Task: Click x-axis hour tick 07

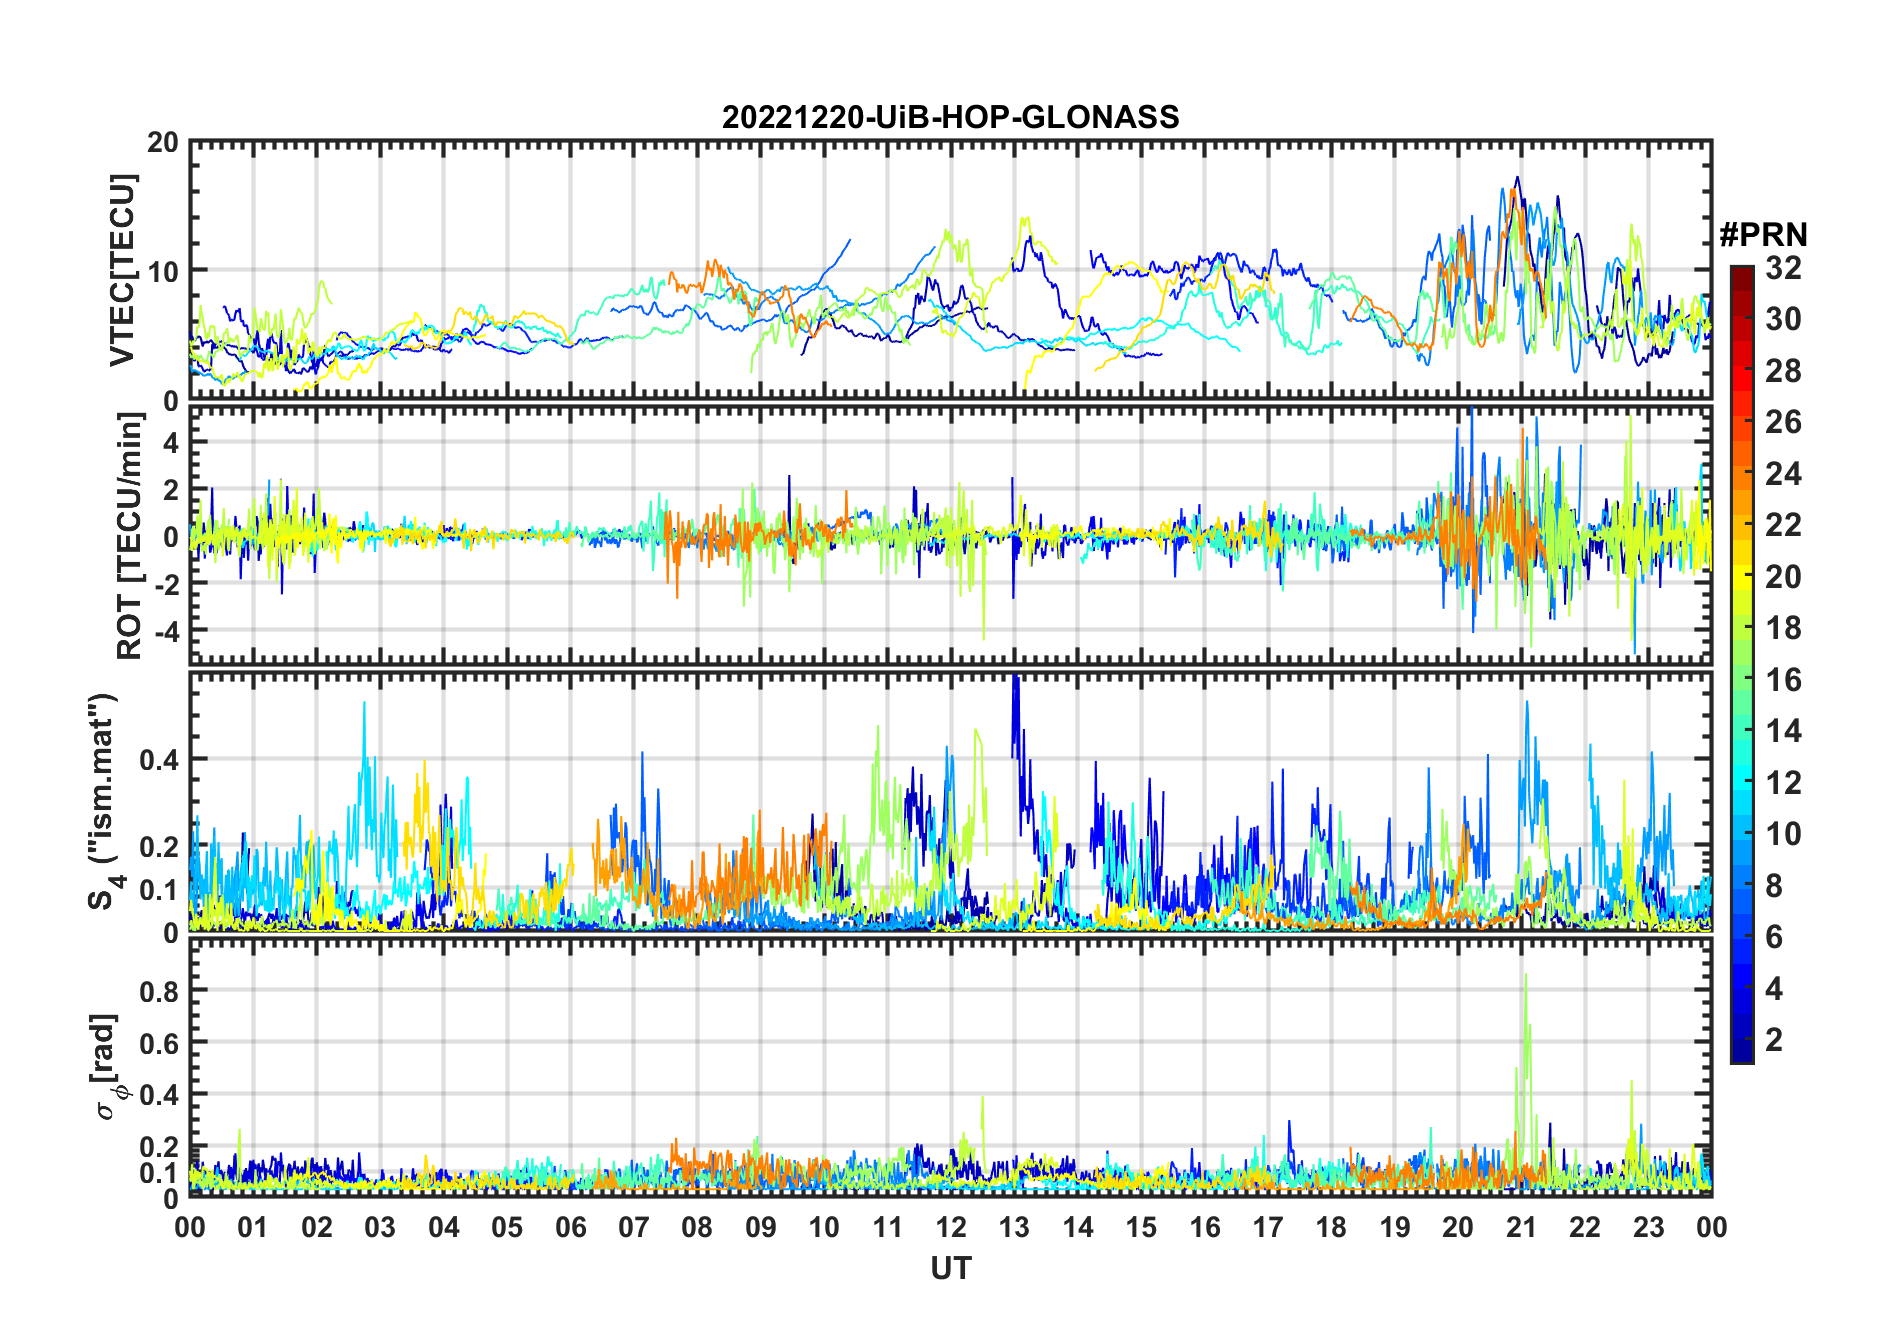Action: [634, 1227]
